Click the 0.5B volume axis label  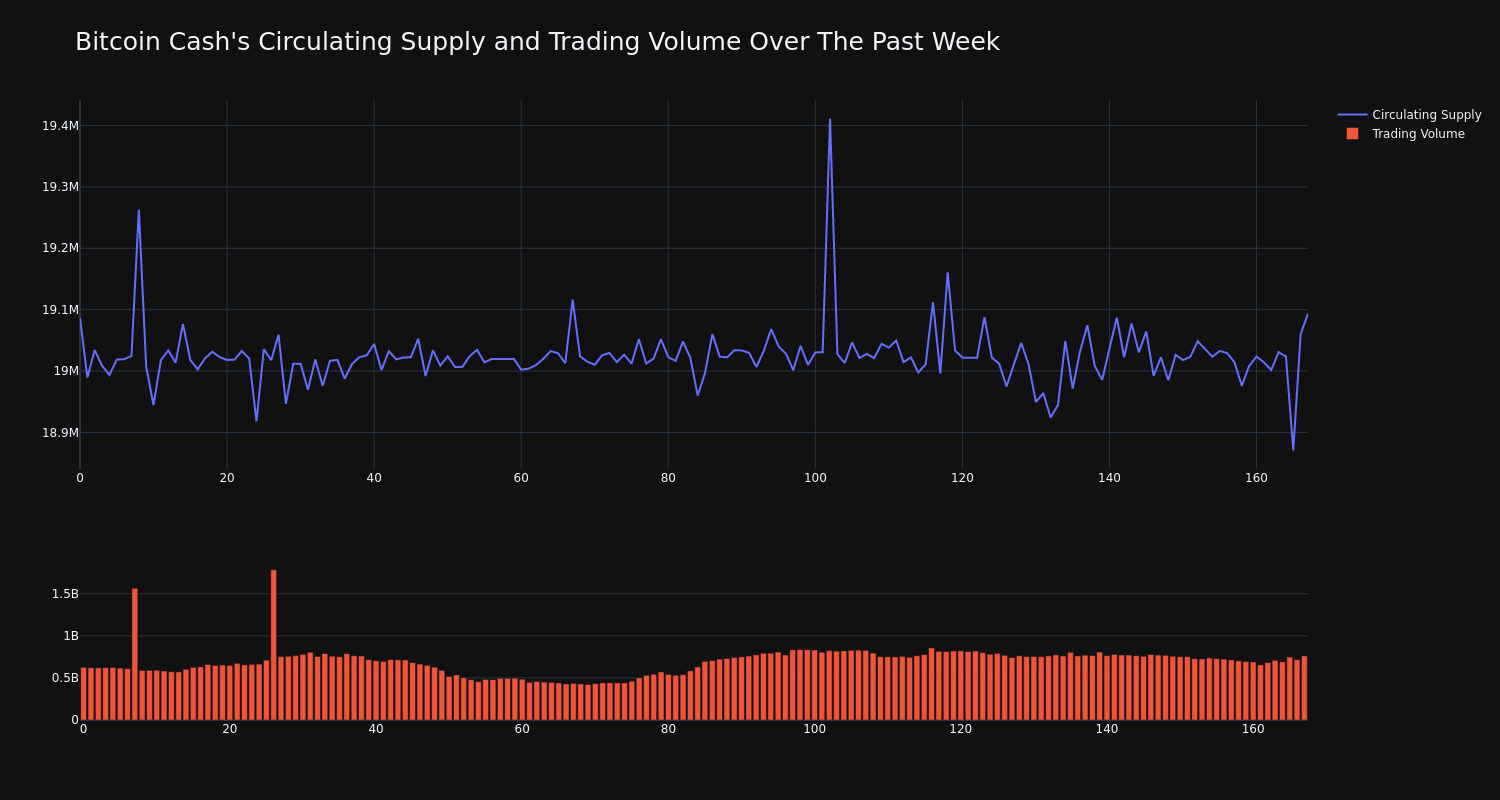pyautogui.click(x=65, y=678)
